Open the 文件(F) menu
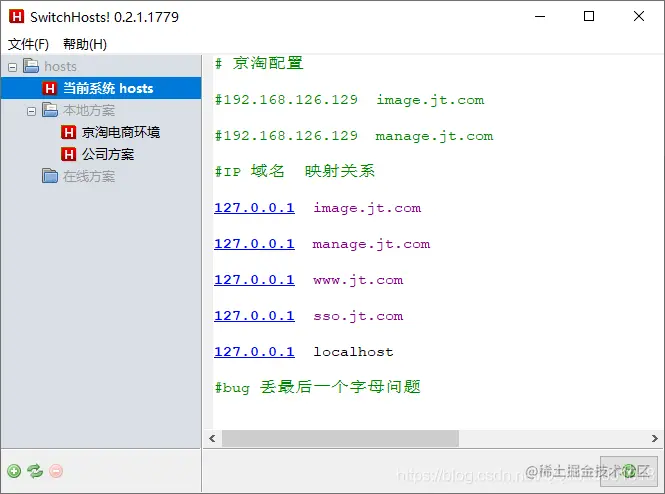Image resolution: width=665 pixels, height=494 pixels. click(28, 44)
